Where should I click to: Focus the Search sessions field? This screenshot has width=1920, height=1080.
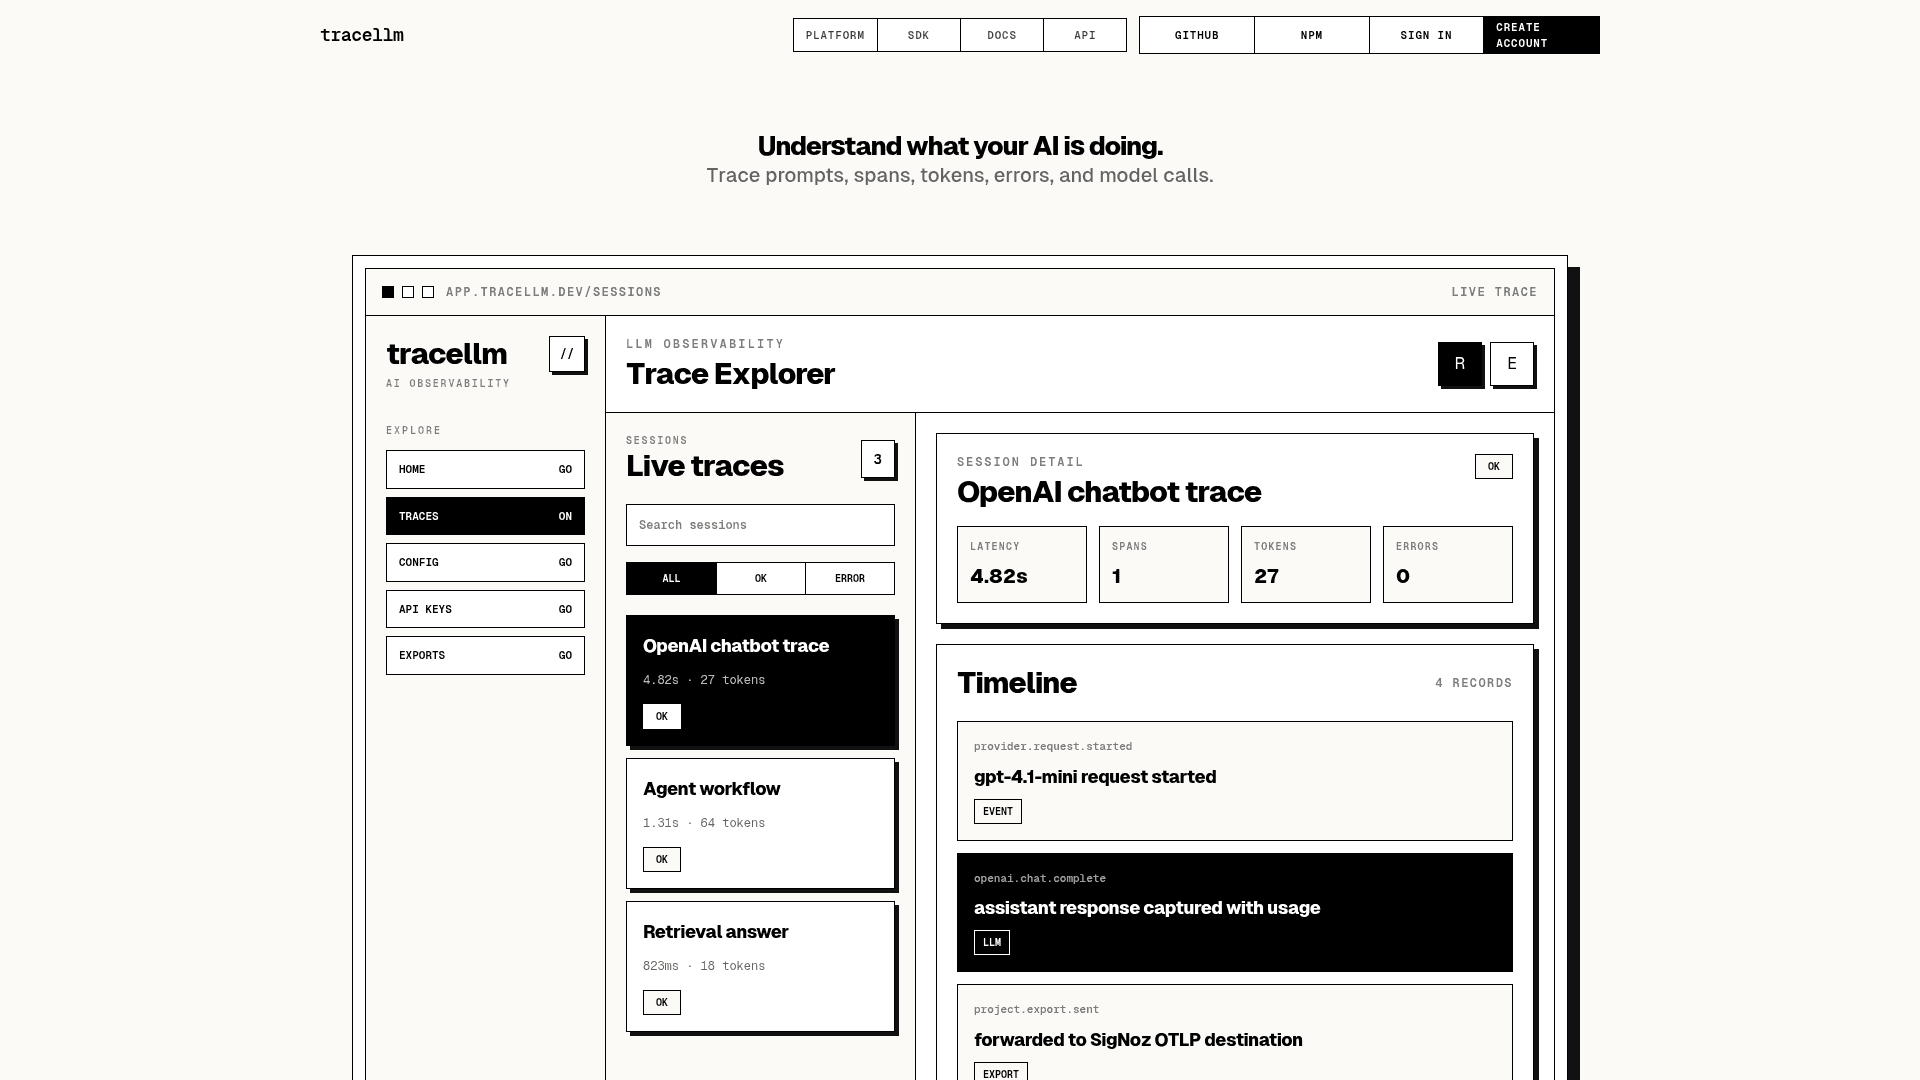pos(760,525)
